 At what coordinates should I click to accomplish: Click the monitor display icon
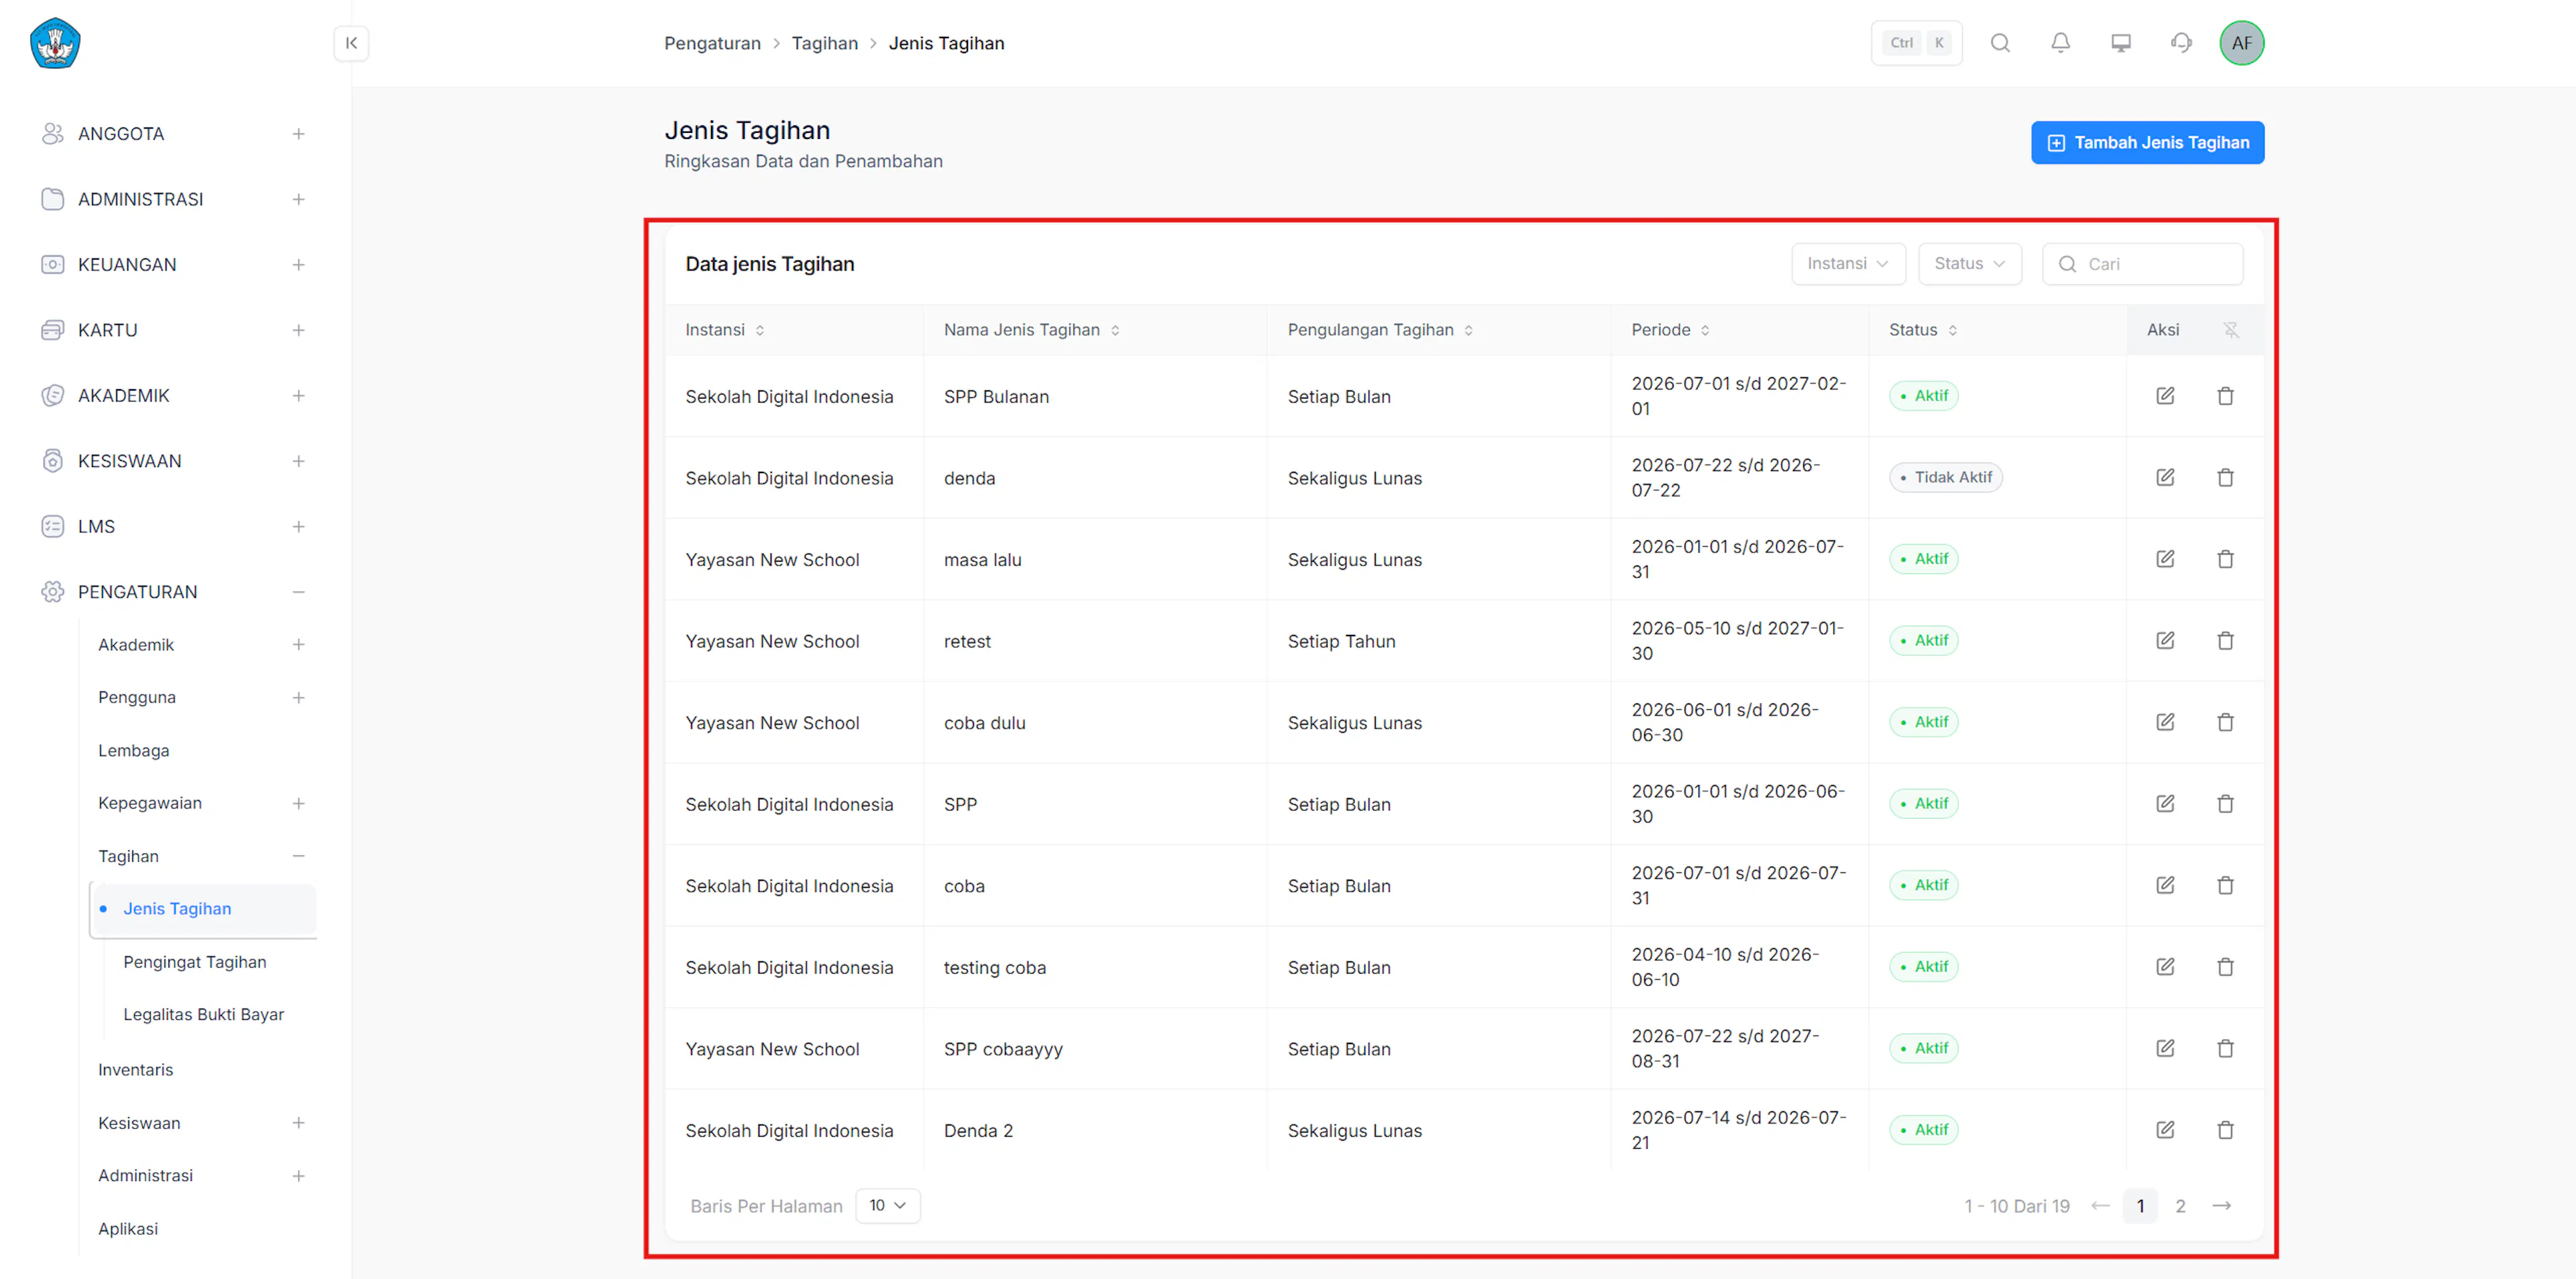2121,43
